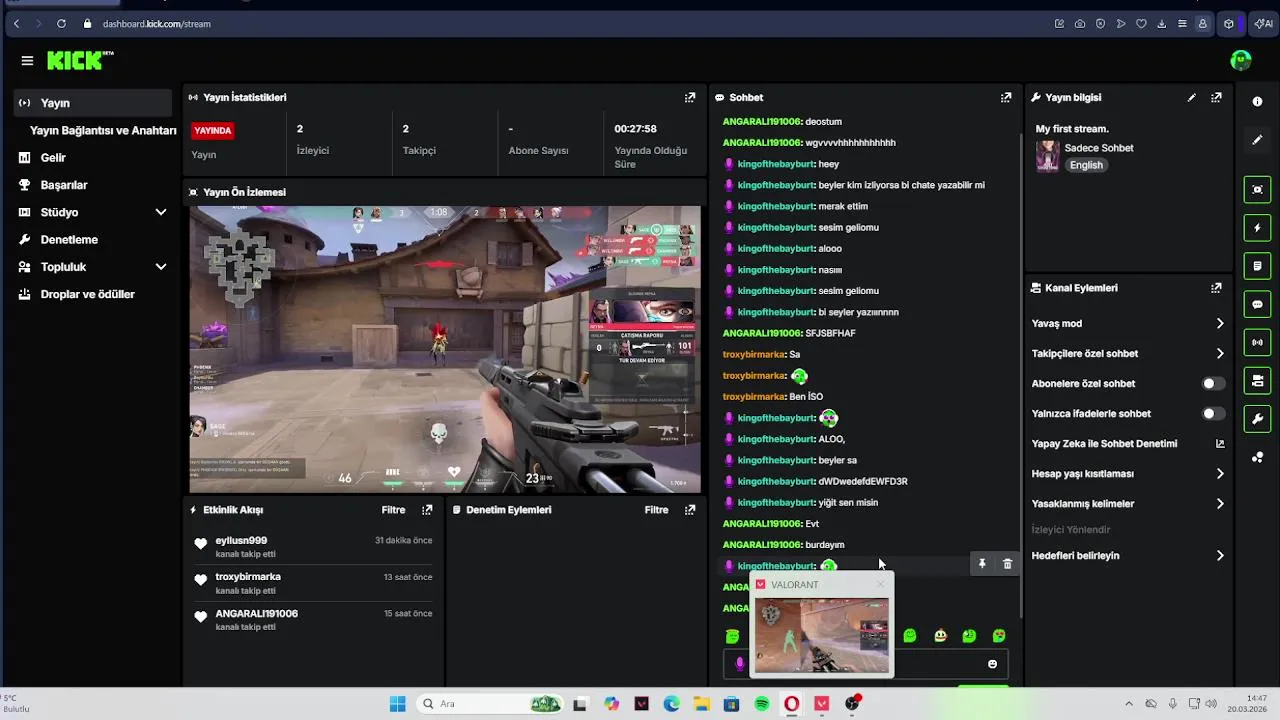
Task: Pop out the Kanal Eylemleri panel
Action: click(x=1216, y=288)
